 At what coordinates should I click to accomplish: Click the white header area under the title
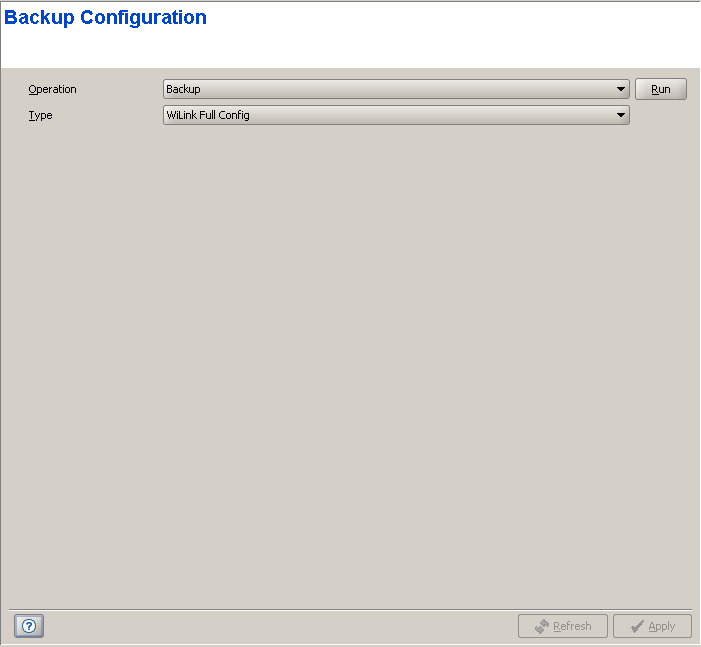(350, 48)
